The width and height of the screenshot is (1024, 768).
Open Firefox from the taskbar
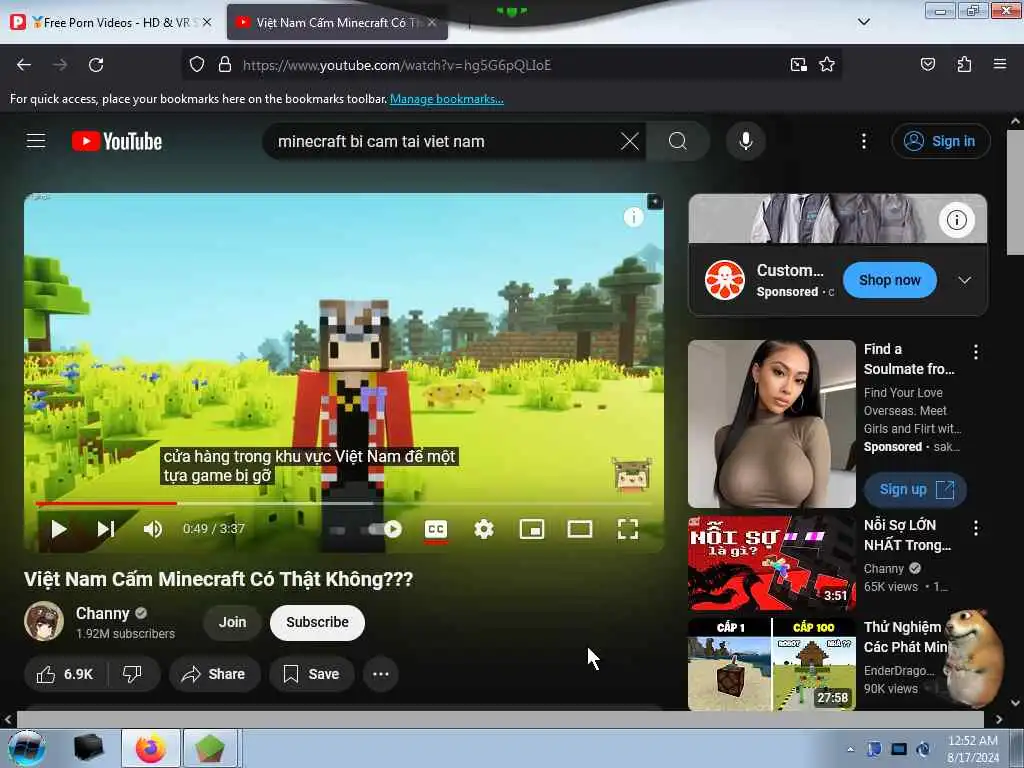click(151, 748)
